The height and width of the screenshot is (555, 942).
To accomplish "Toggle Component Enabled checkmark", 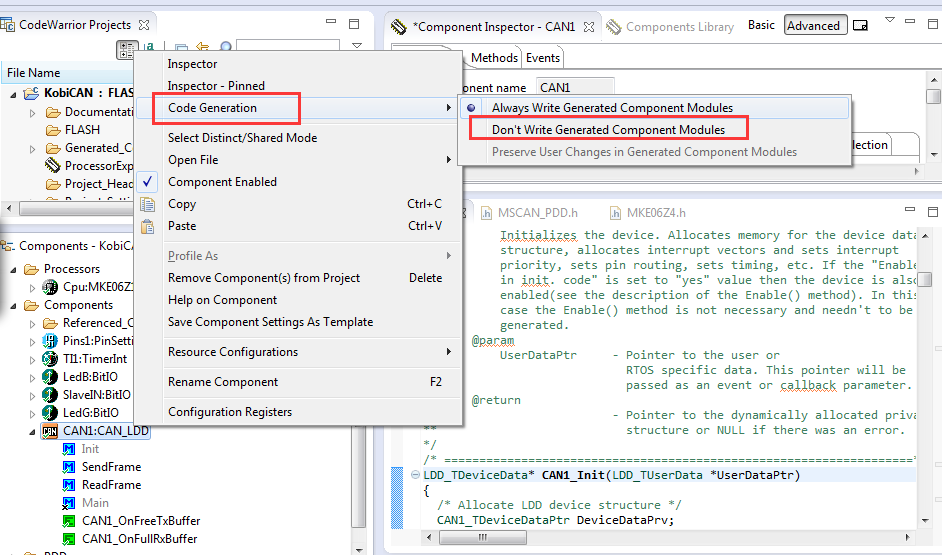I will coord(147,181).
